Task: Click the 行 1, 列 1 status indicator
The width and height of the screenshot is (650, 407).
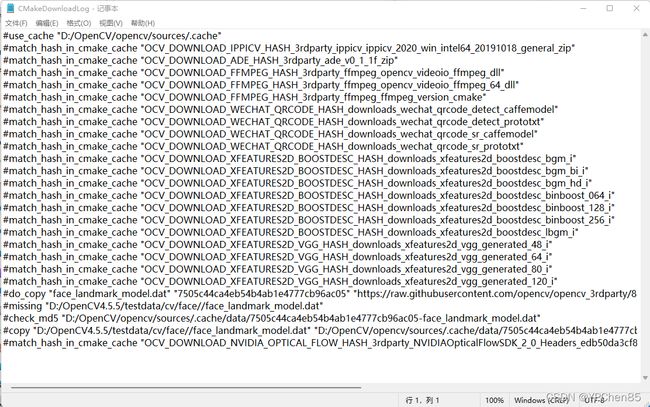Action: pyautogui.click(x=422, y=400)
